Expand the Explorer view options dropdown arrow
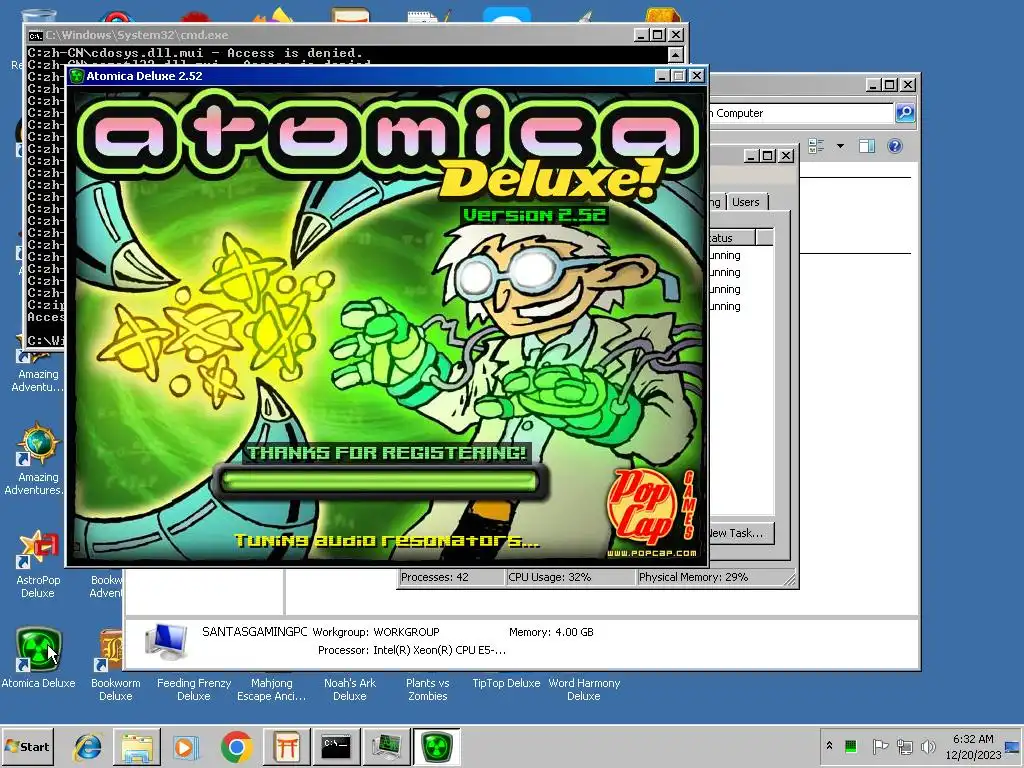 coord(840,146)
